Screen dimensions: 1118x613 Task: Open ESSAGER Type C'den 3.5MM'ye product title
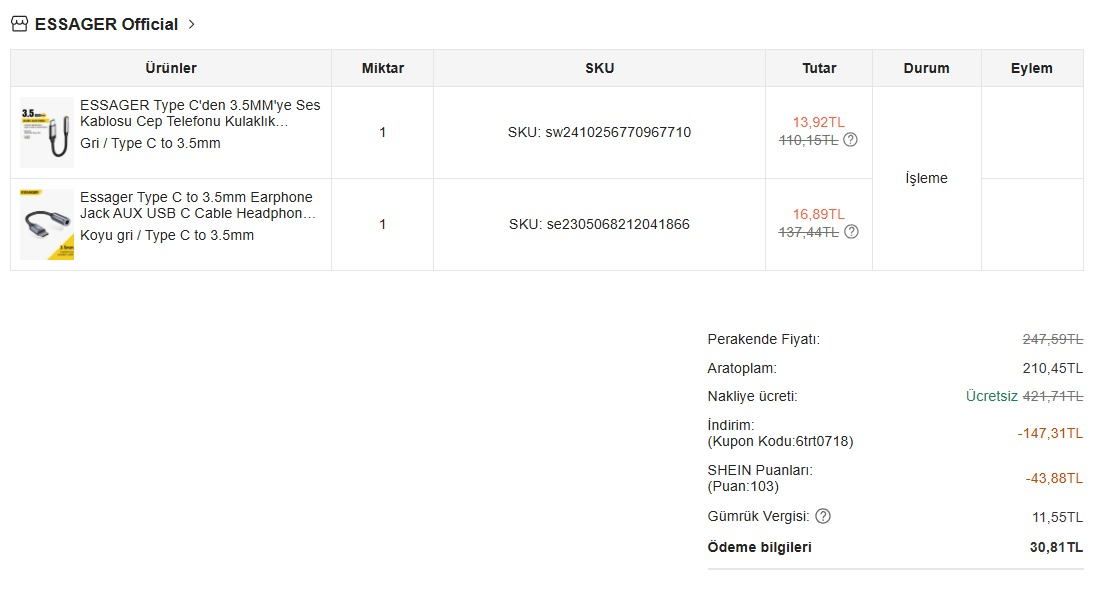(200, 113)
